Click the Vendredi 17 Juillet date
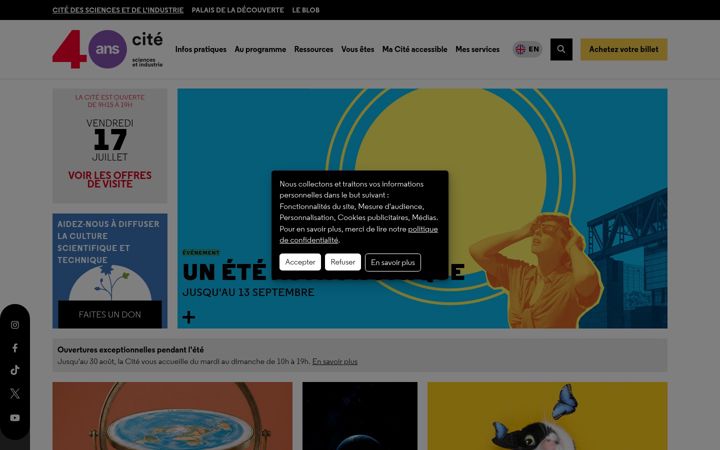The width and height of the screenshot is (720, 450). coord(110,140)
